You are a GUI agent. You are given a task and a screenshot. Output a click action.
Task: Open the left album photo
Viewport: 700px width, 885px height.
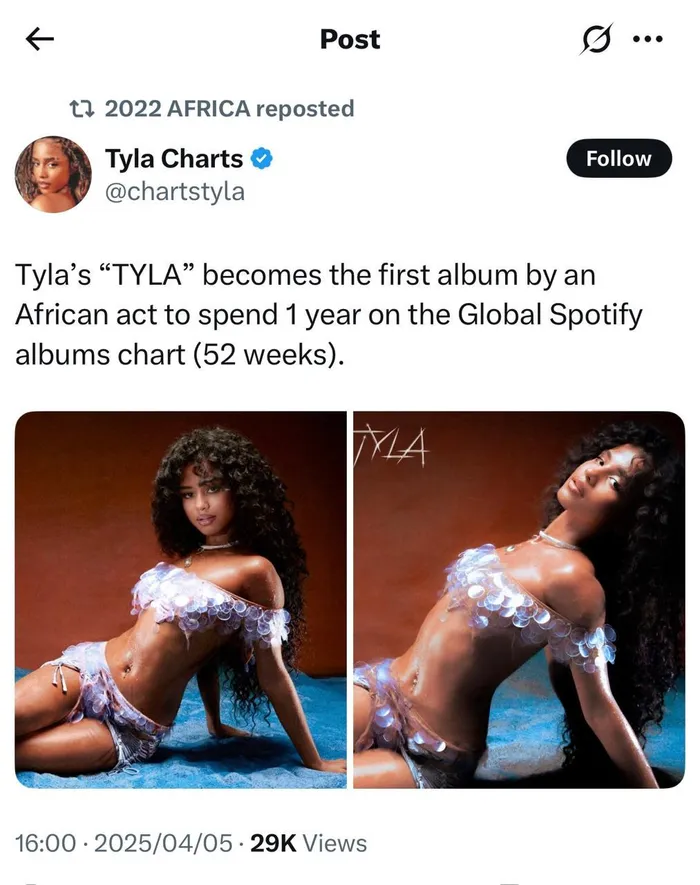click(181, 599)
